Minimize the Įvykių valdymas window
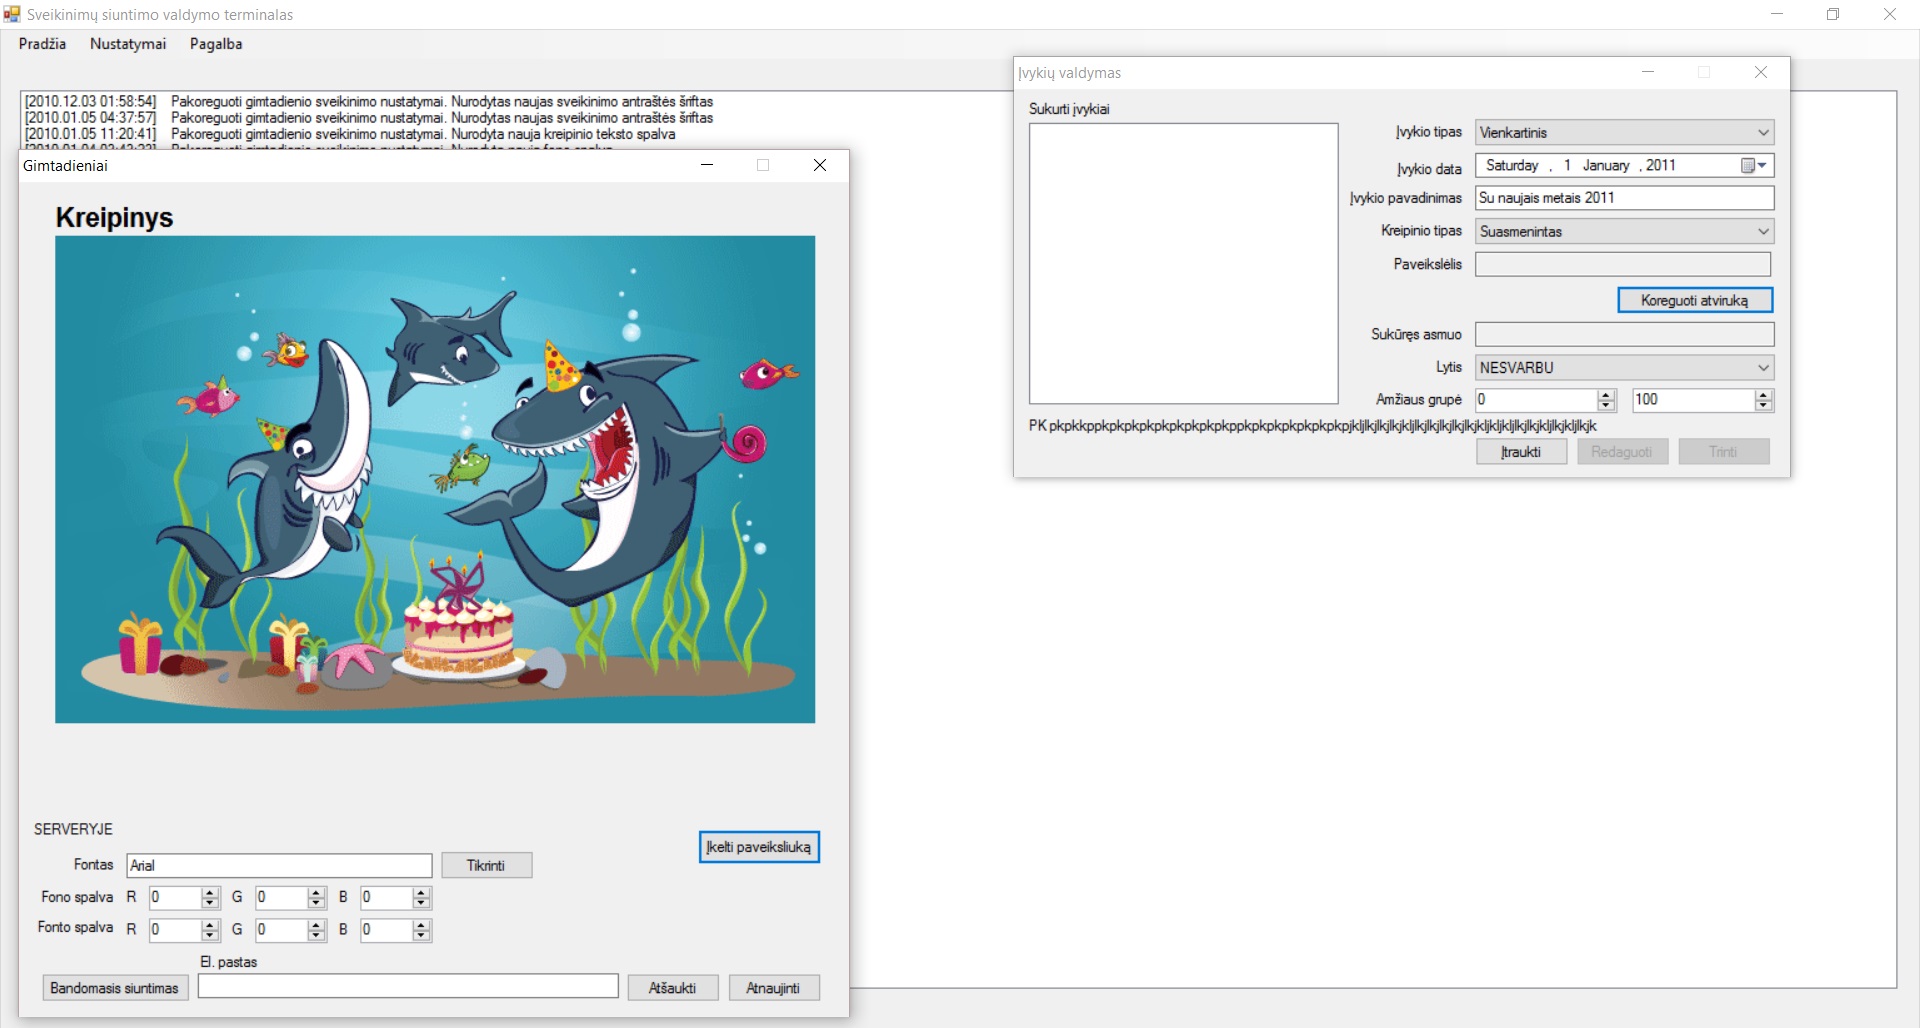The image size is (1920, 1028). [1648, 72]
